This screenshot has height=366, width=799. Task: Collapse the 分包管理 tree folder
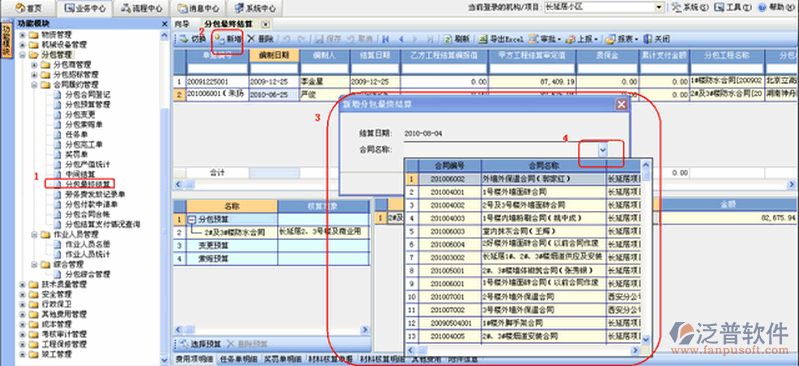point(22,55)
